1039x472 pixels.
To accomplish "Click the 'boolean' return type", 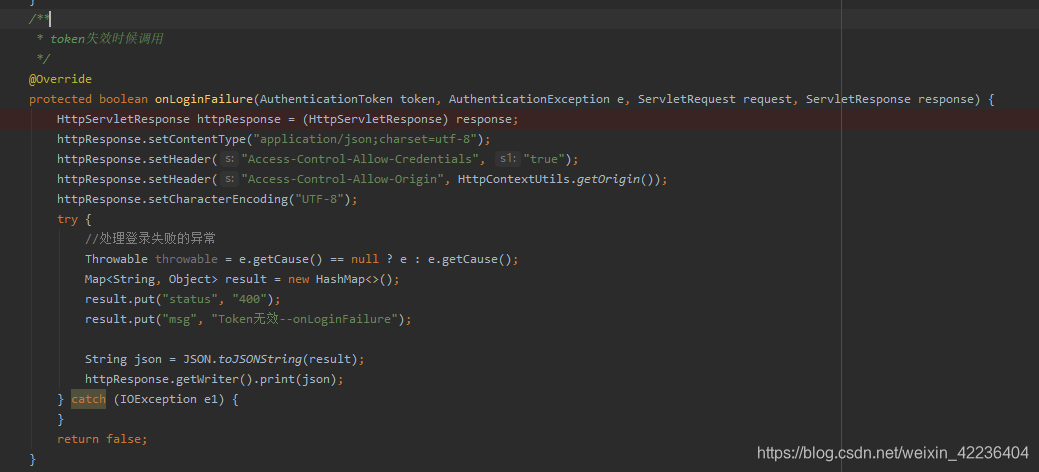I will pyautogui.click(x=123, y=99).
